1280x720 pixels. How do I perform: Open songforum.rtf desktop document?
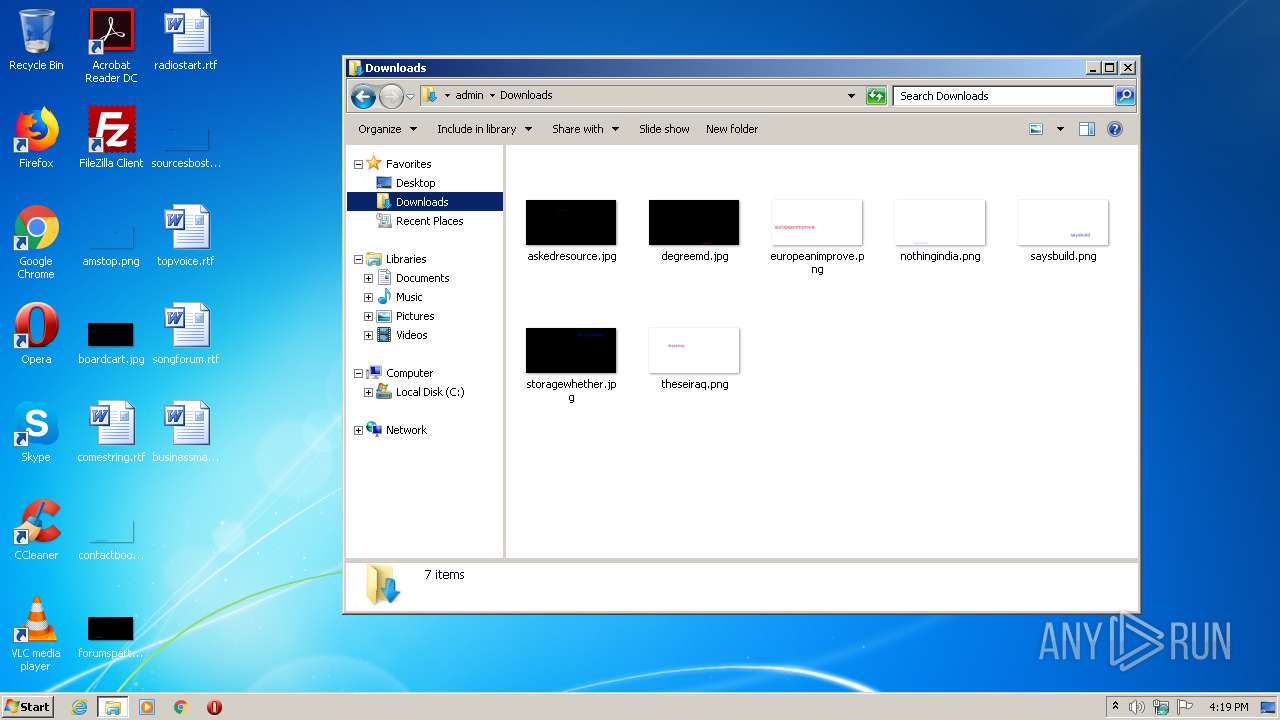click(186, 334)
